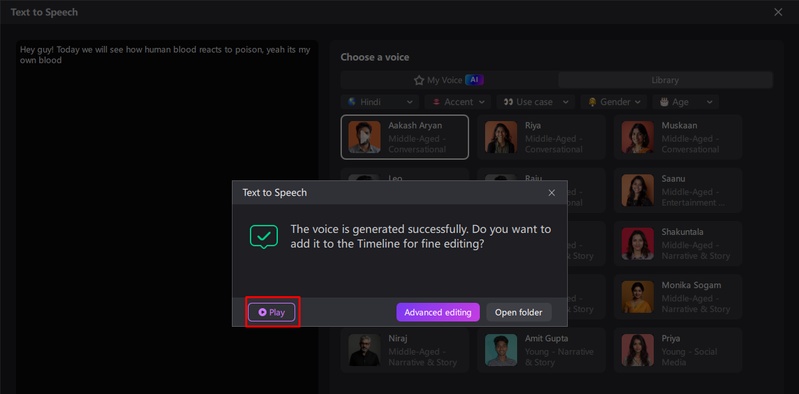The height and width of the screenshot is (394, 799).
Task: Click Advanced editing button
Action: [438, 312]
